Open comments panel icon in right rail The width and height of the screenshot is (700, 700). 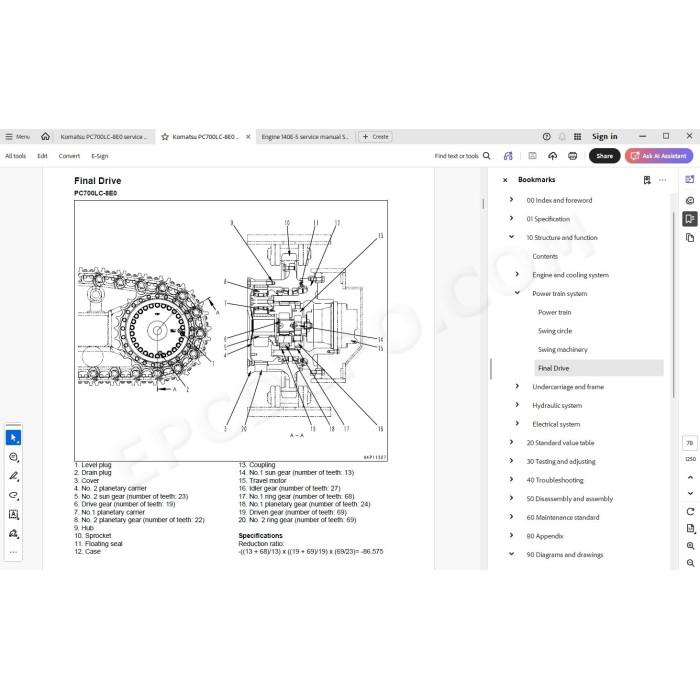coord(690,200)
